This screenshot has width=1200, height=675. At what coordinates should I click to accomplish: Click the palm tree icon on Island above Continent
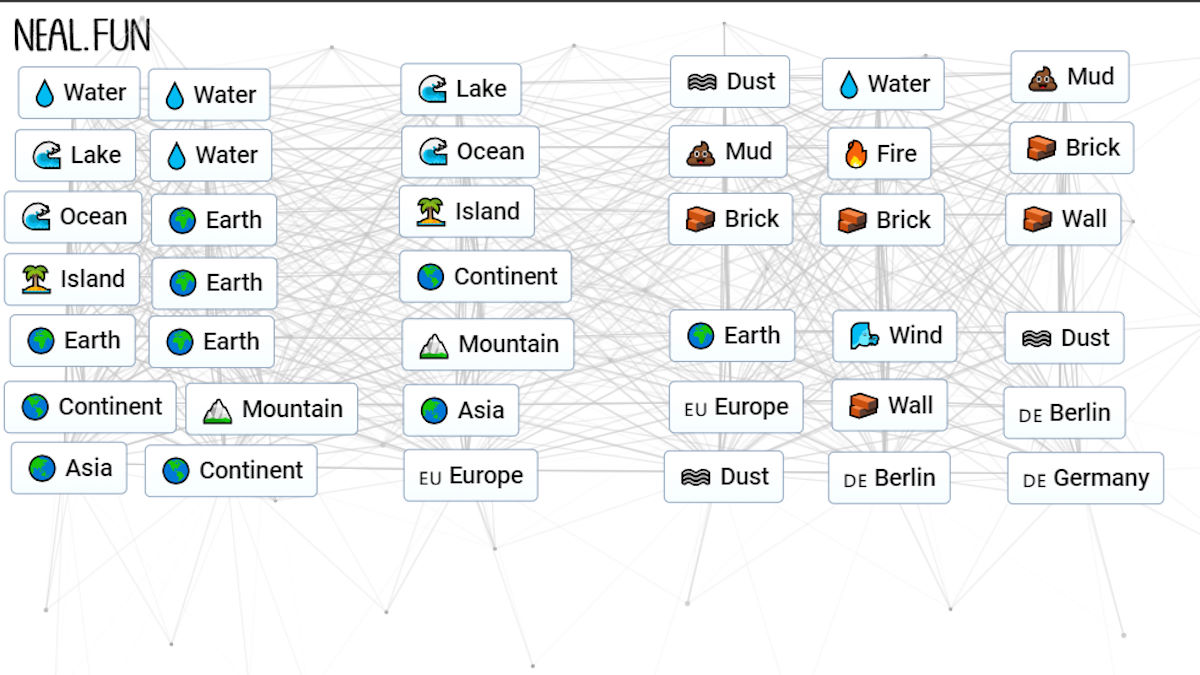click(431, 212)
